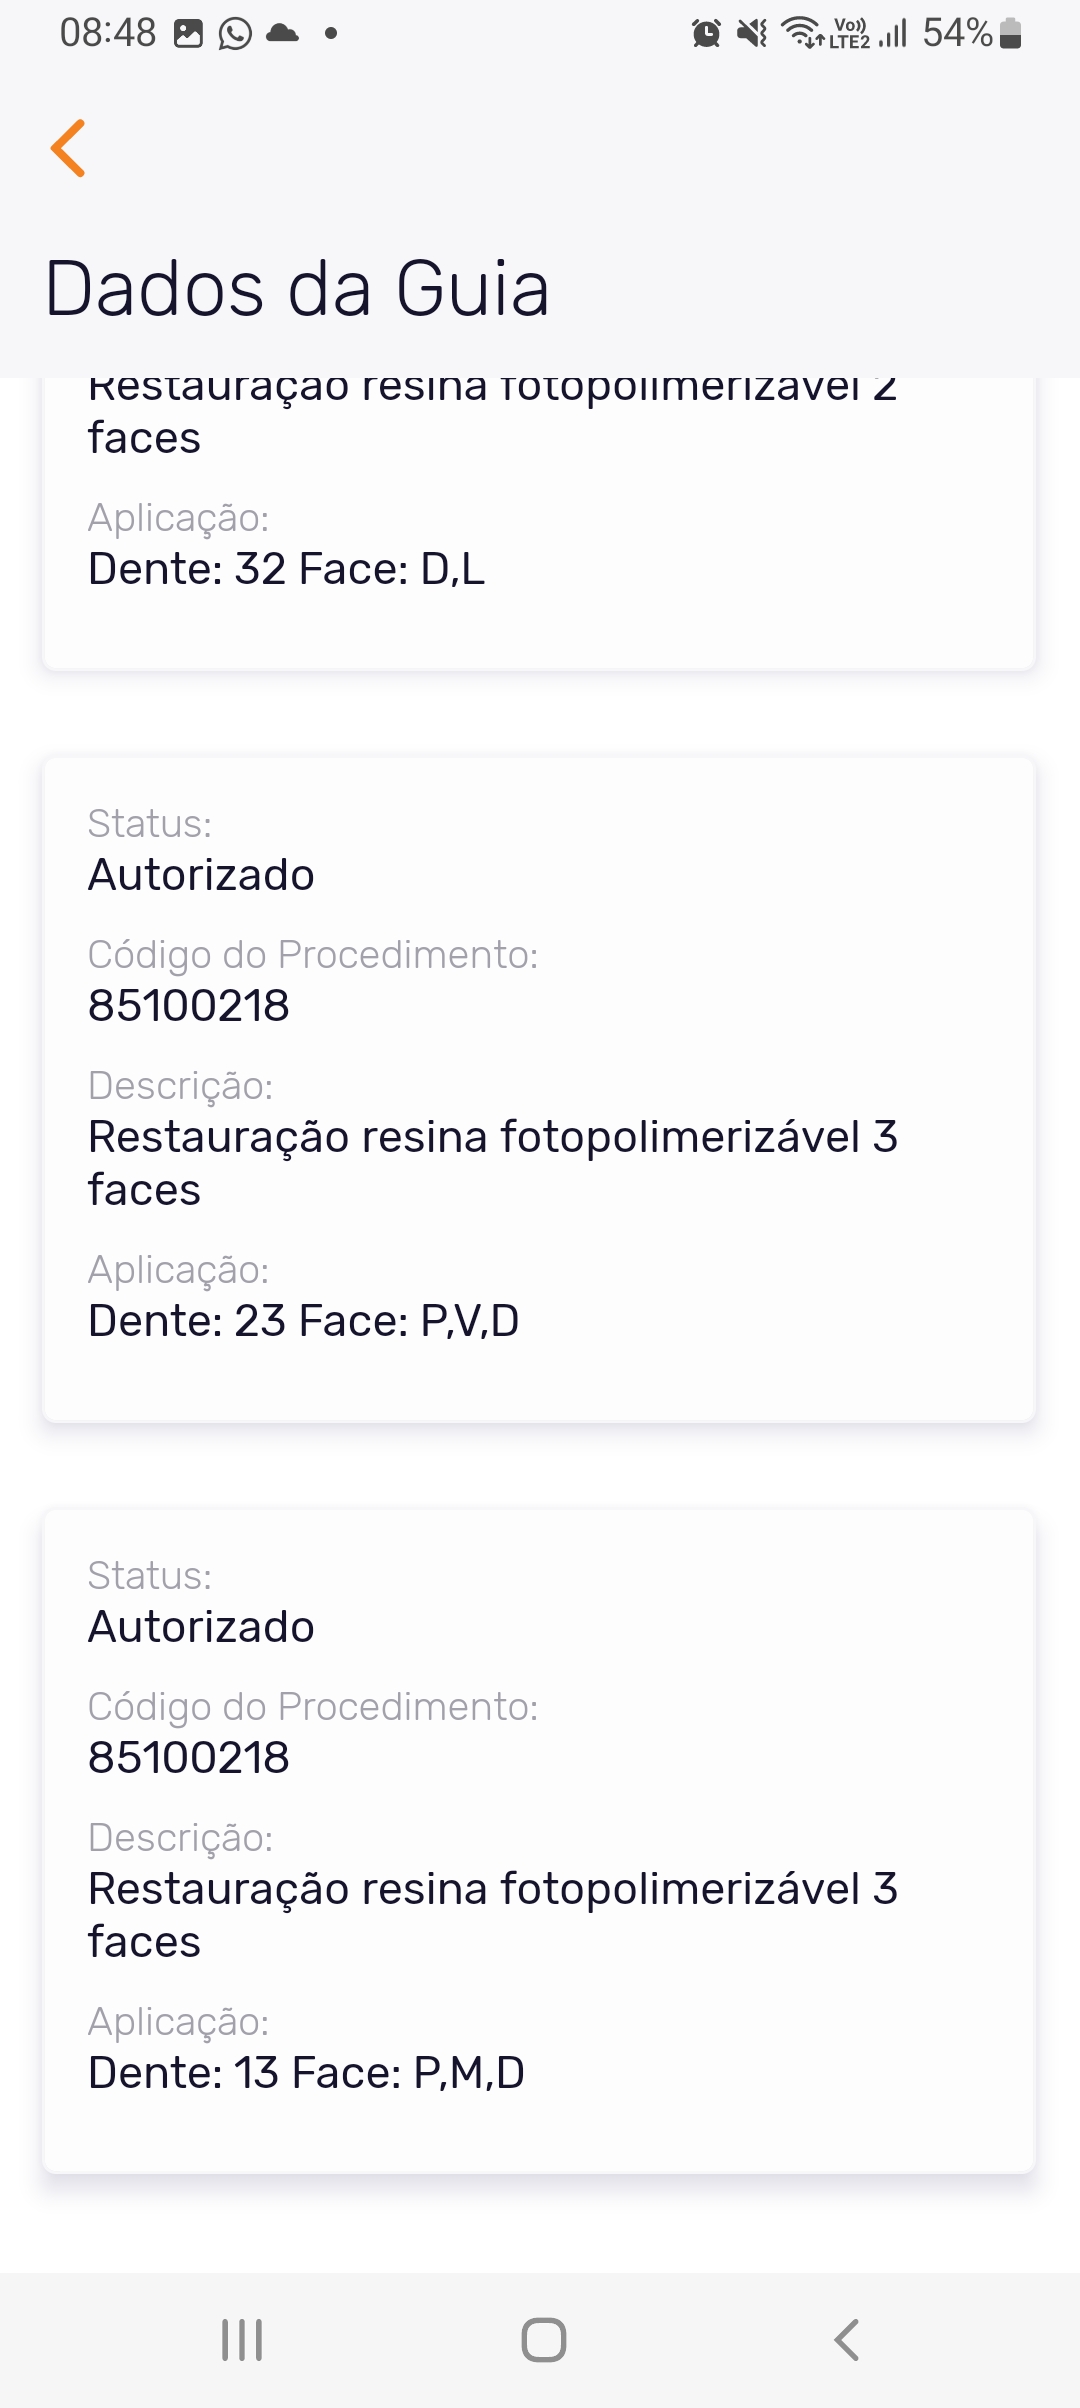Tap the cloud notification icon
The width and height of the screenshot is (1080, 2408).
pos(283,34)
